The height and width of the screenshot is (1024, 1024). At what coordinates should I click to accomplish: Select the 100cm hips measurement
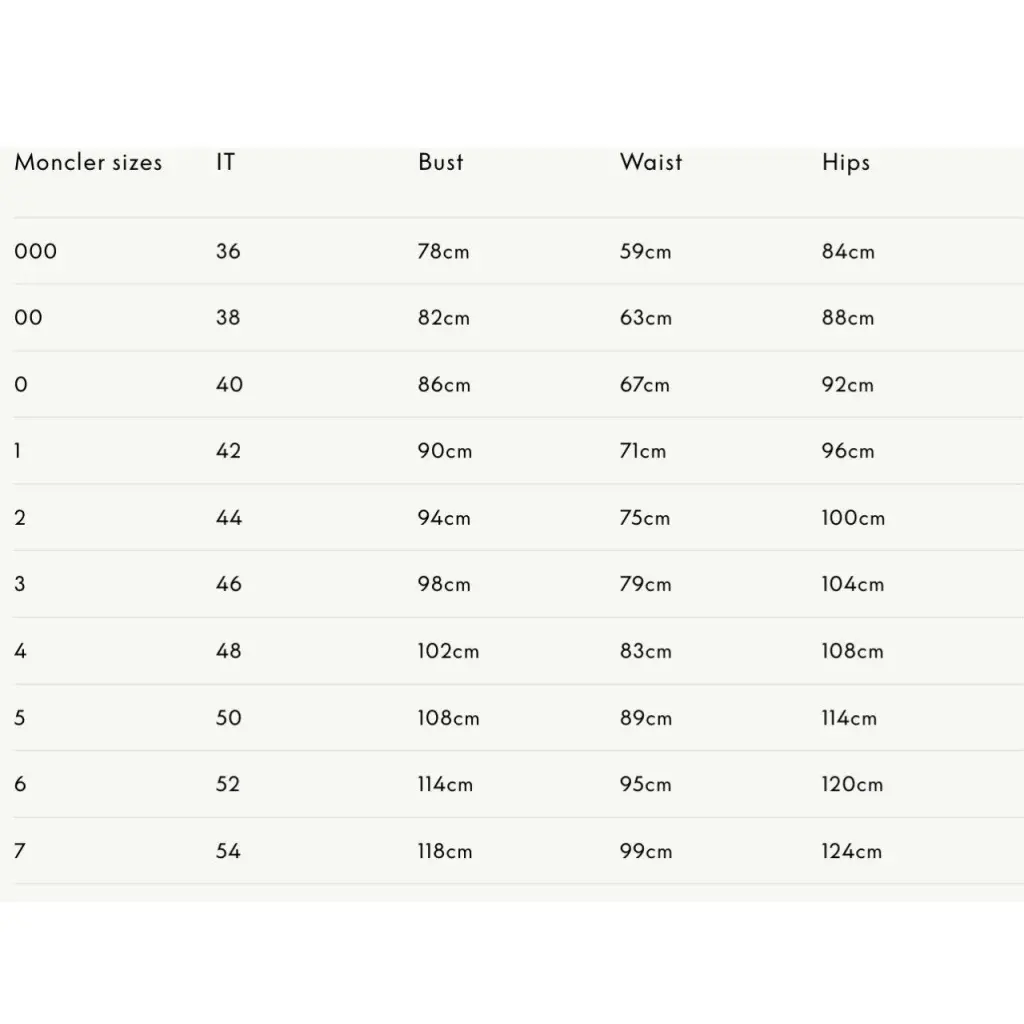coord(854,518)
